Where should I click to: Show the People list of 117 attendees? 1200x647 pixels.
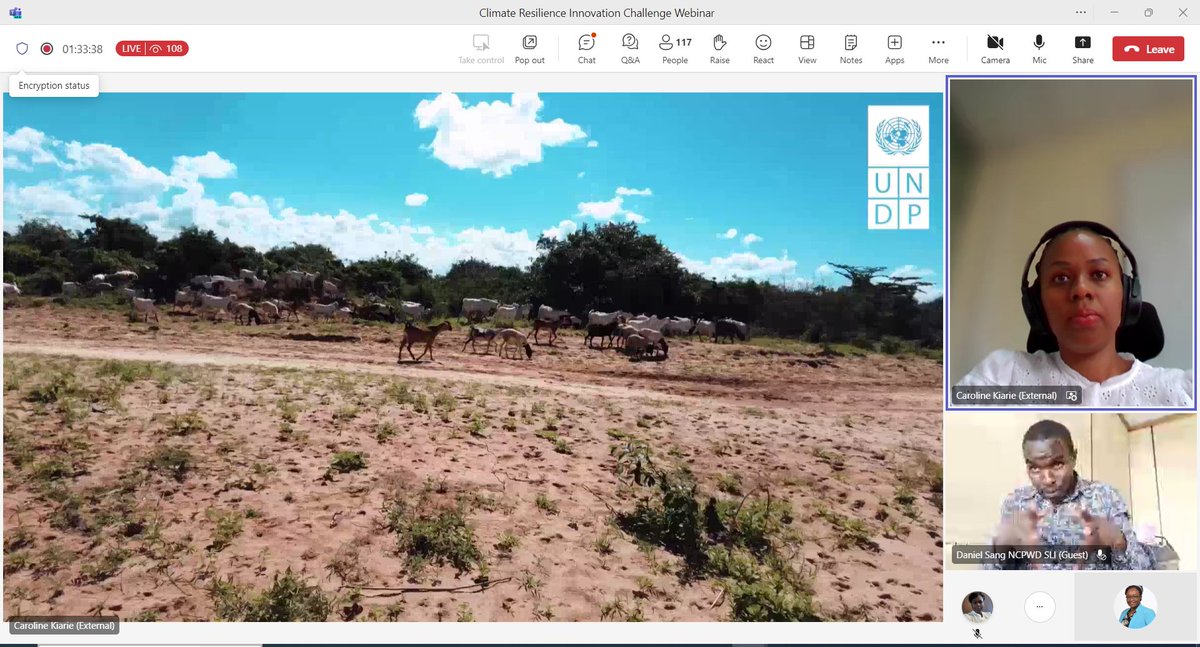click(672, 47)
